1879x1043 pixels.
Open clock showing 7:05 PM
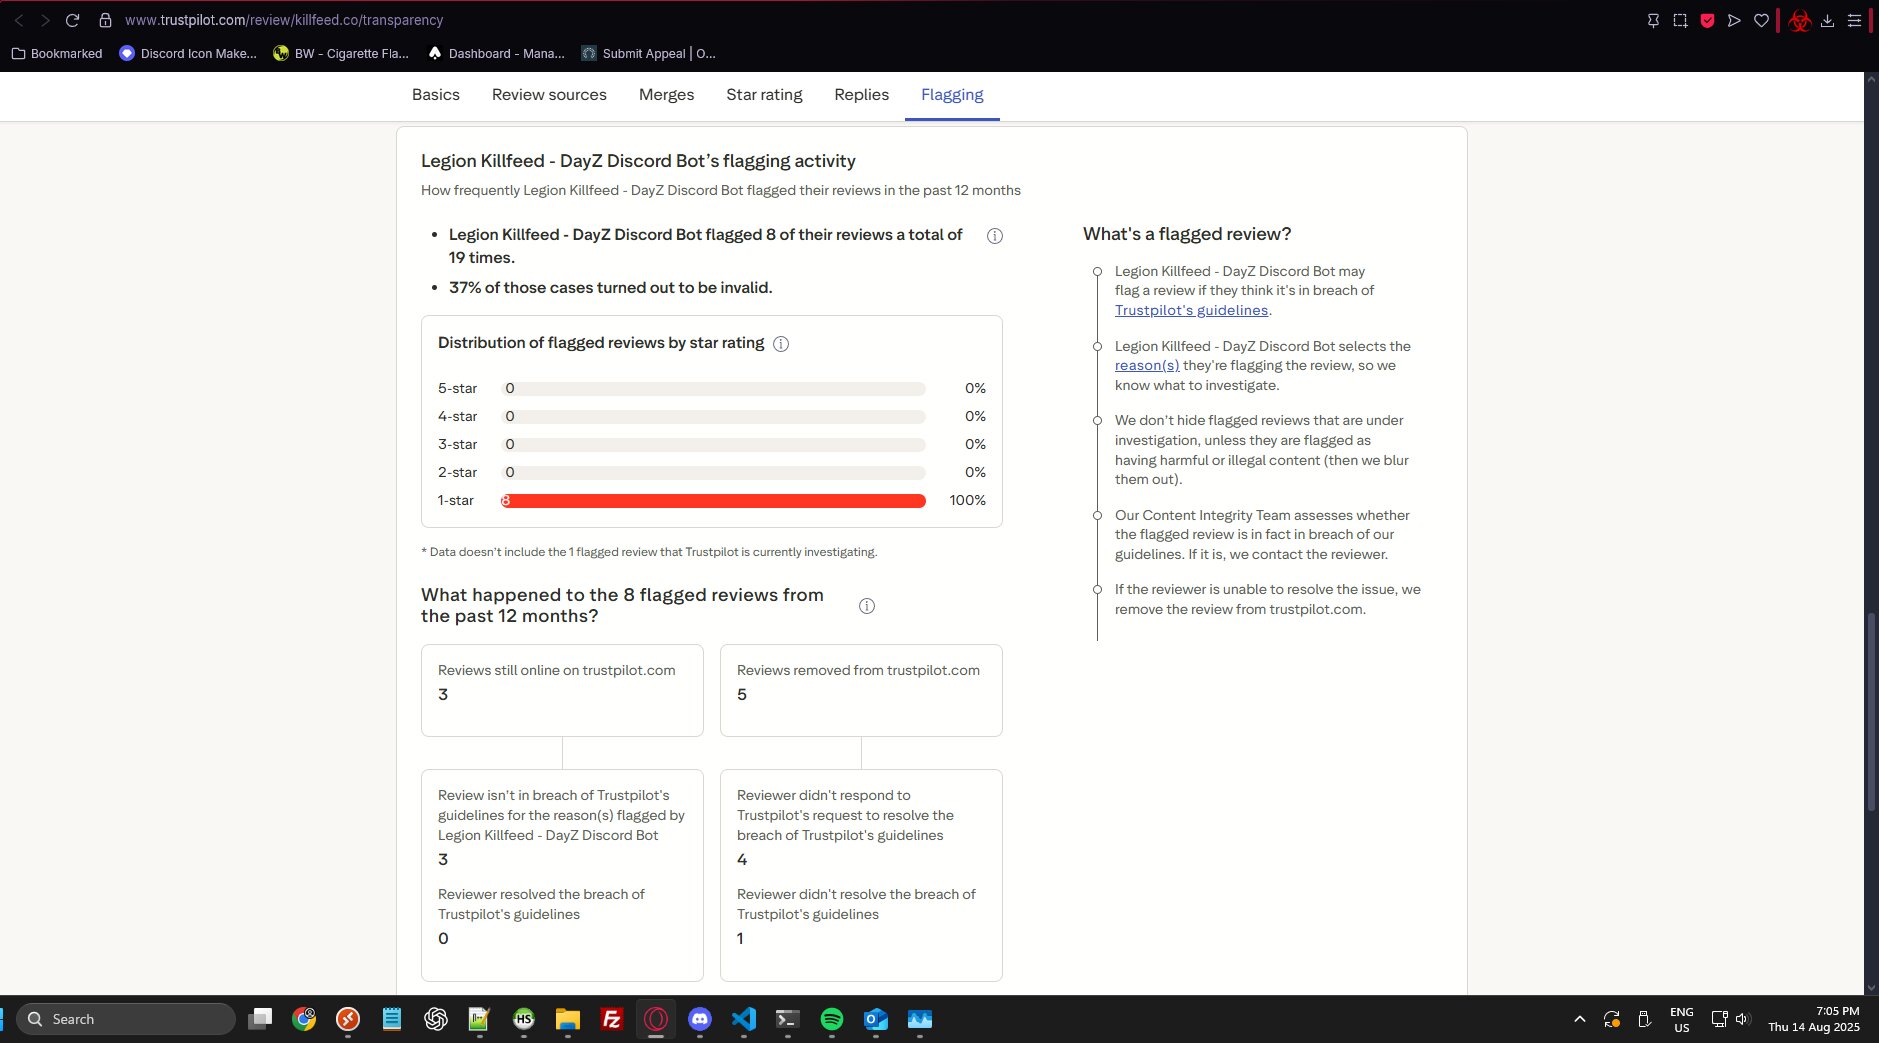(x=1814, y=1019)
